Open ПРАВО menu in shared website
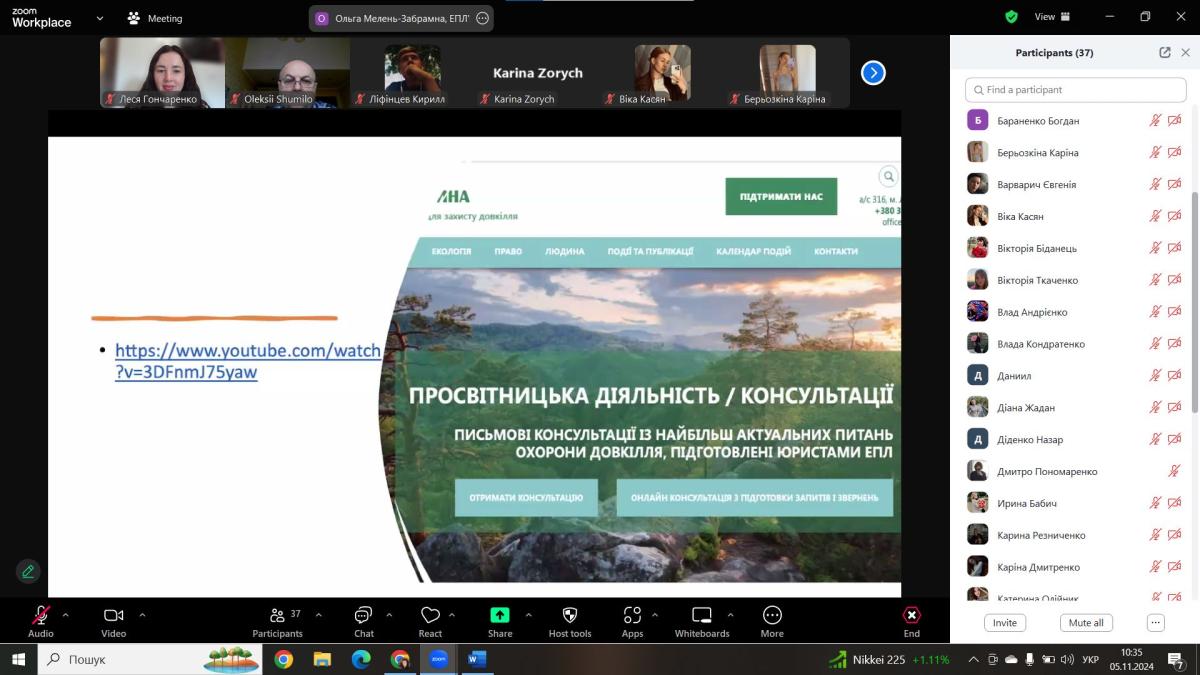 [508, 252]
